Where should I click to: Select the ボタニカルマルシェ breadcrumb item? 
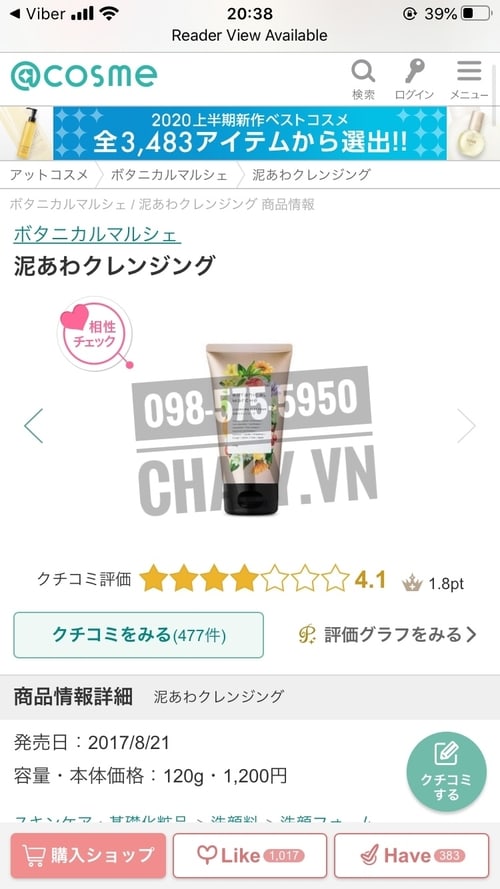[169, 175]
